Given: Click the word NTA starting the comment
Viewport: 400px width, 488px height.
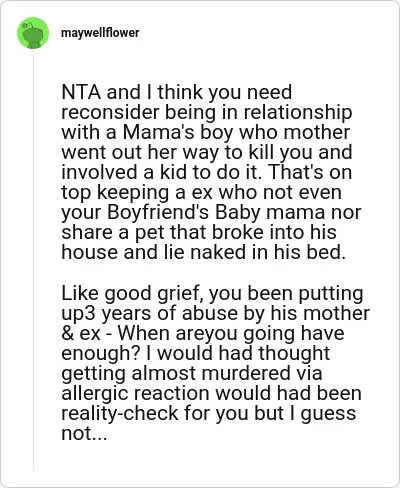Looking at the screenshot, I should [81, 92].
